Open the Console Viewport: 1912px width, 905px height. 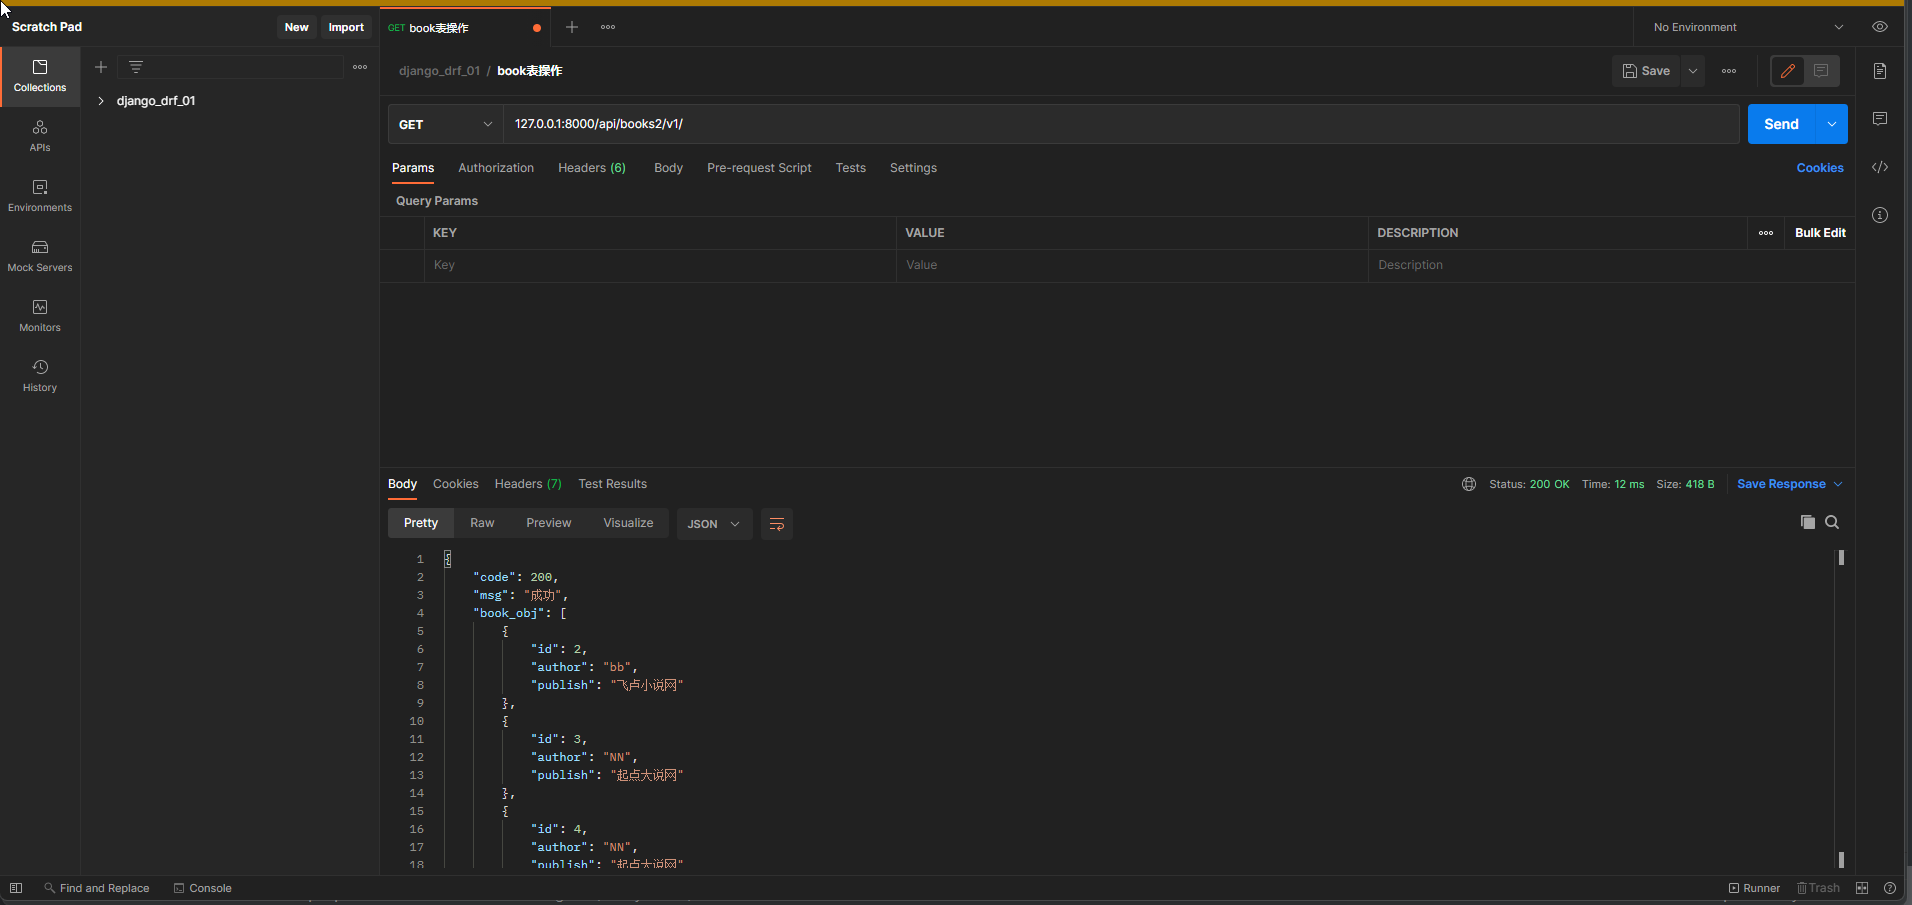click(x=203, y=888)
